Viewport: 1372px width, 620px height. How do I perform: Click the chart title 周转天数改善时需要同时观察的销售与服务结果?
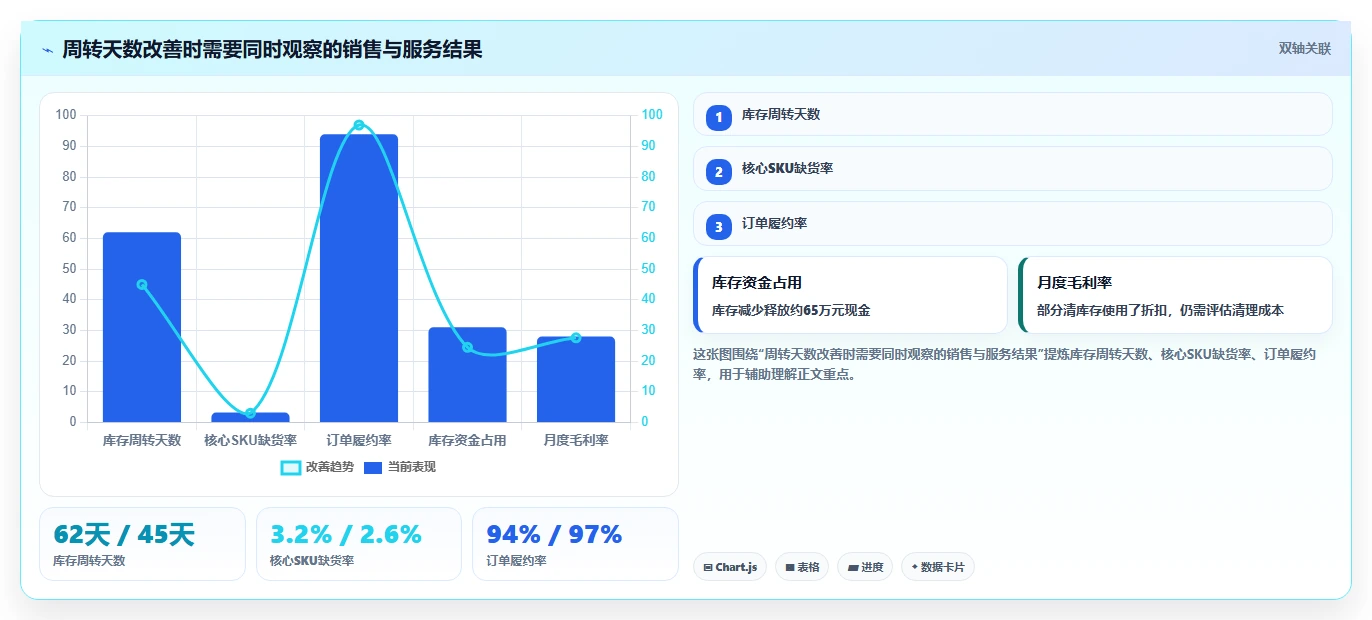point(272,49)
